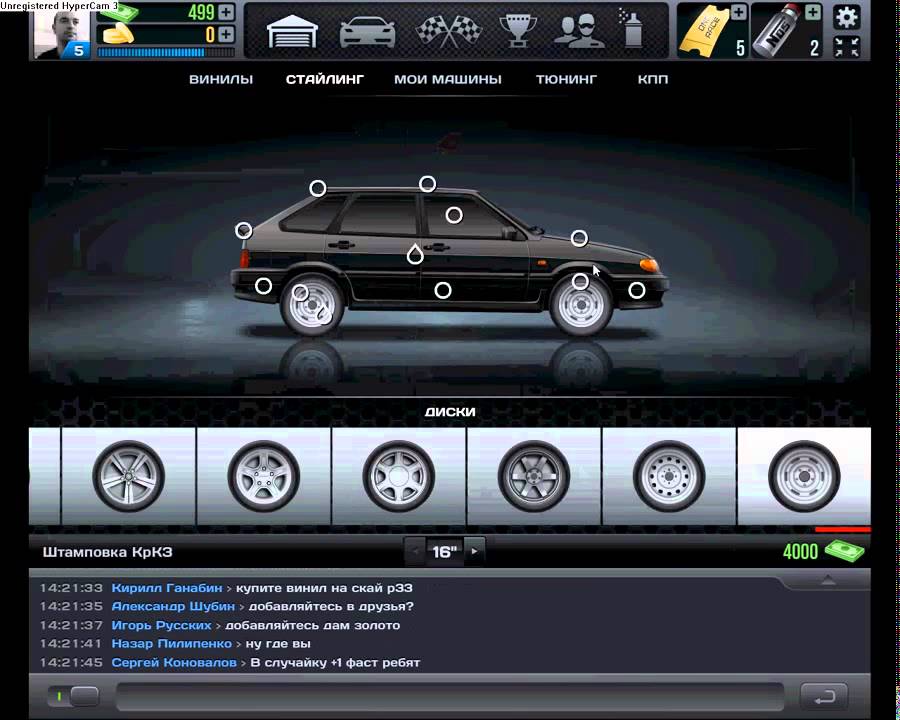Select body paint droplet point
The image size is (900, 720).
click(x=415, y=254)
